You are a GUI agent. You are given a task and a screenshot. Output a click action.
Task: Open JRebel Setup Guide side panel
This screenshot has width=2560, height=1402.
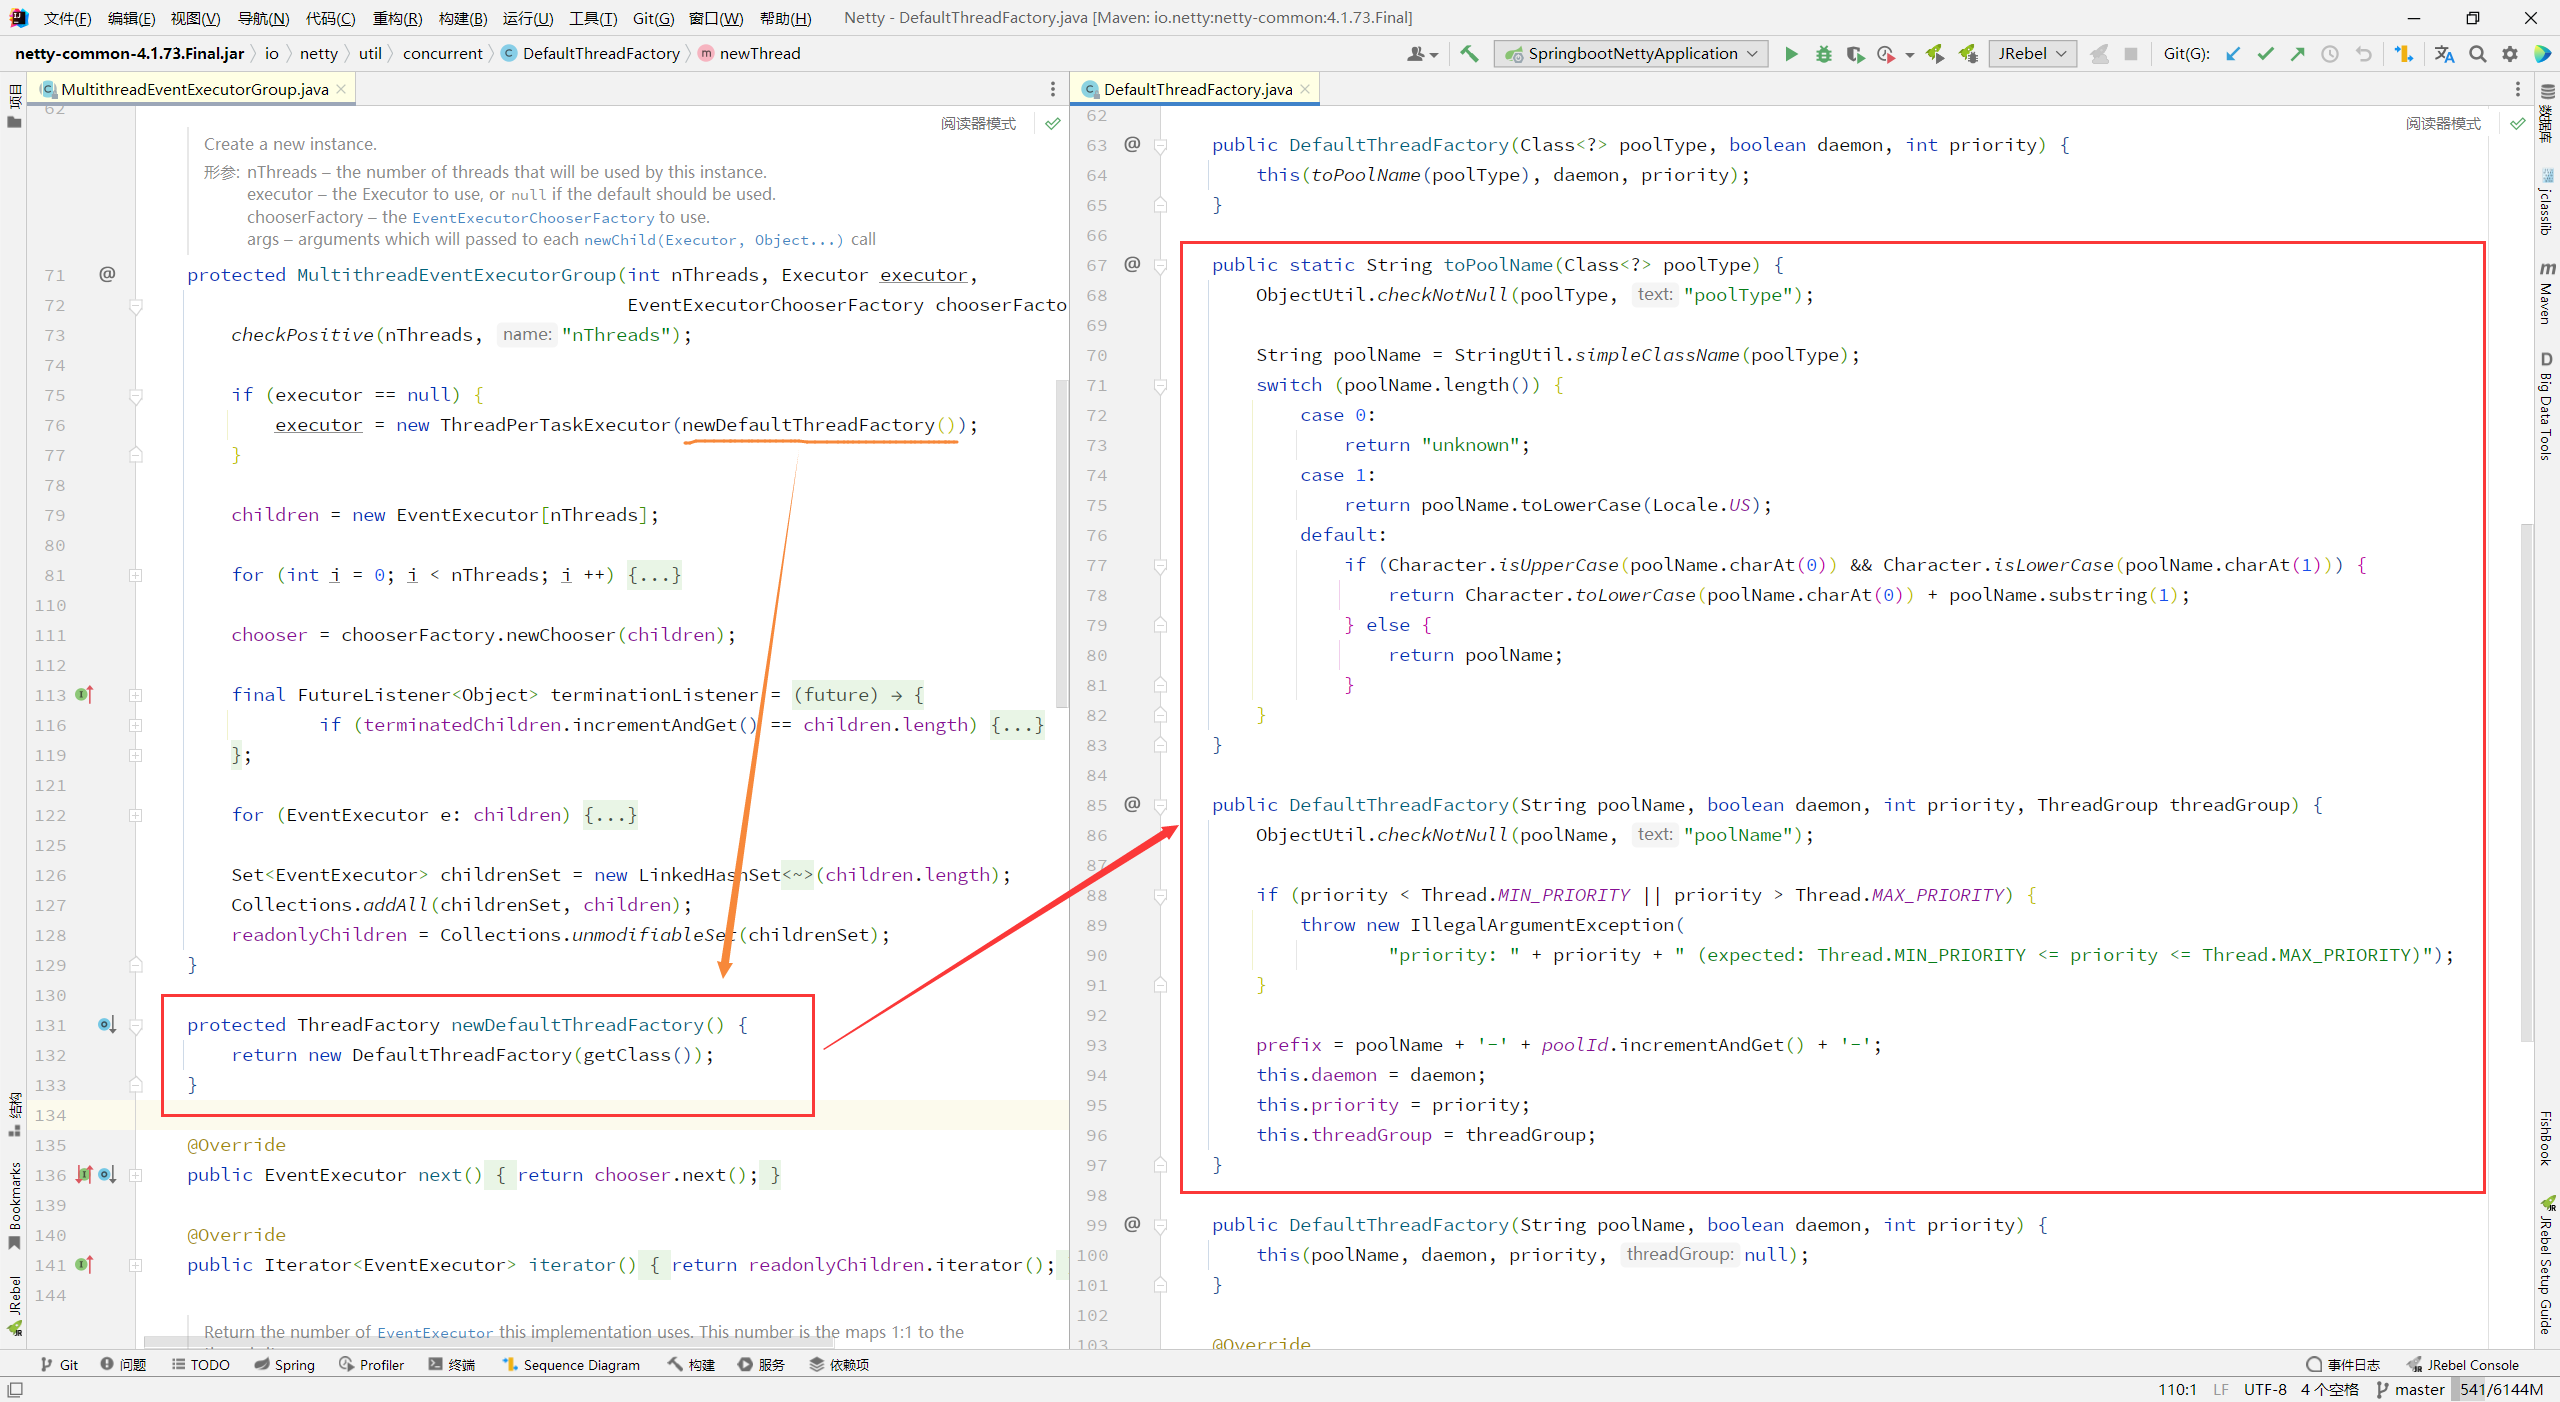2547,1265
